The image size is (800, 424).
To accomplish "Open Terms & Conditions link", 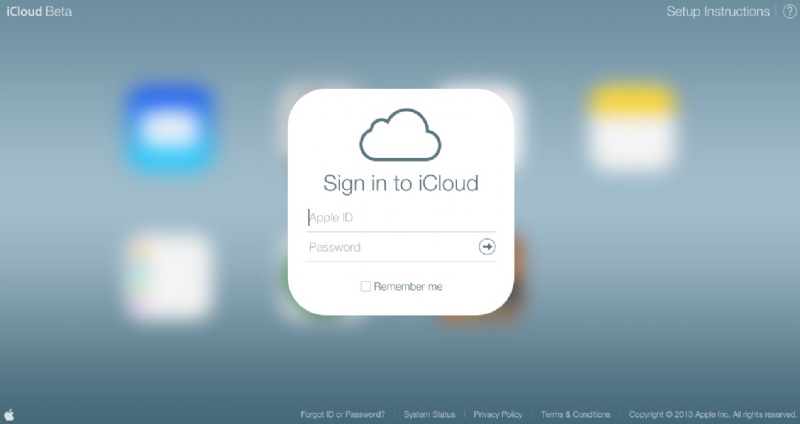I will [576, 414].
